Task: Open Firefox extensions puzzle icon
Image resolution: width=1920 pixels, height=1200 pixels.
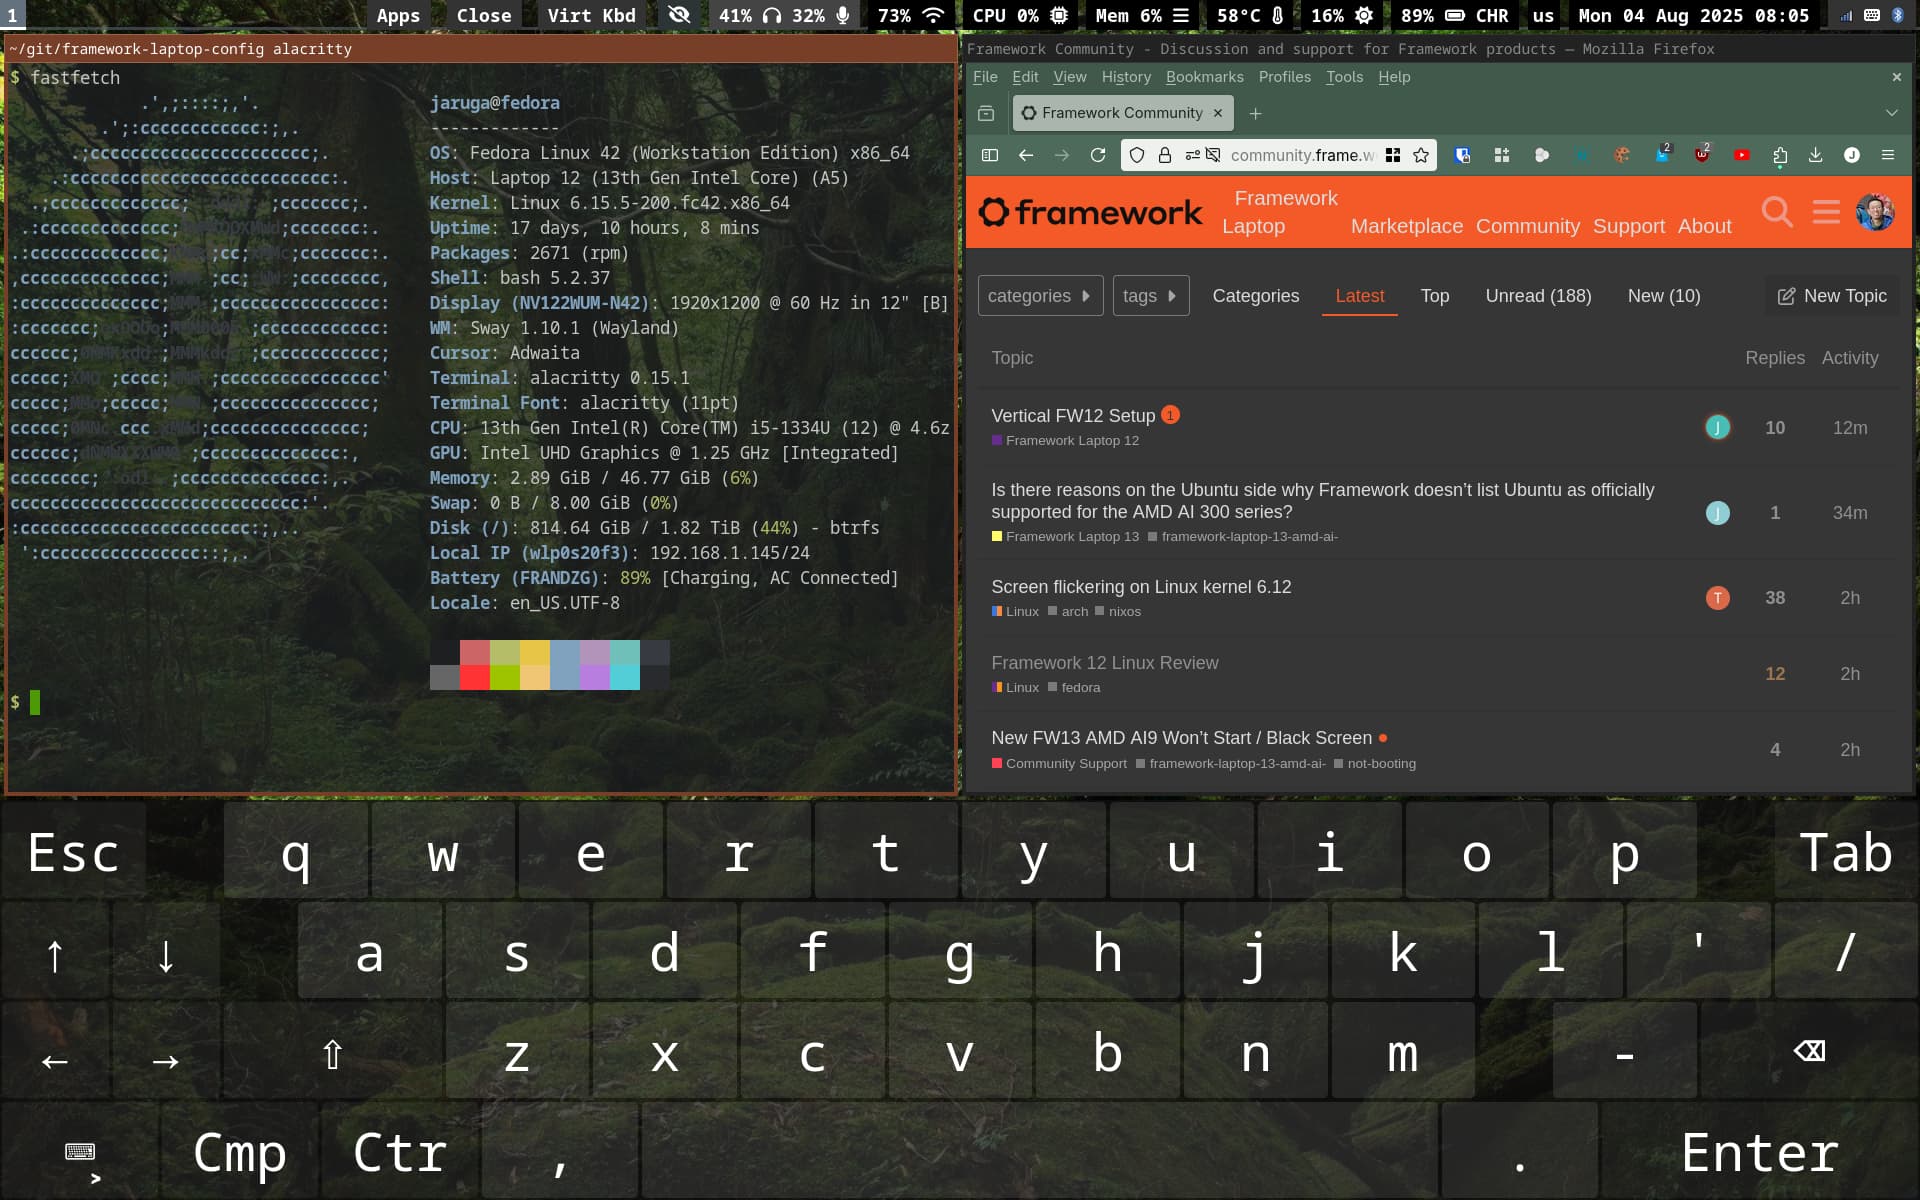Action: [x=1780, y=155]
